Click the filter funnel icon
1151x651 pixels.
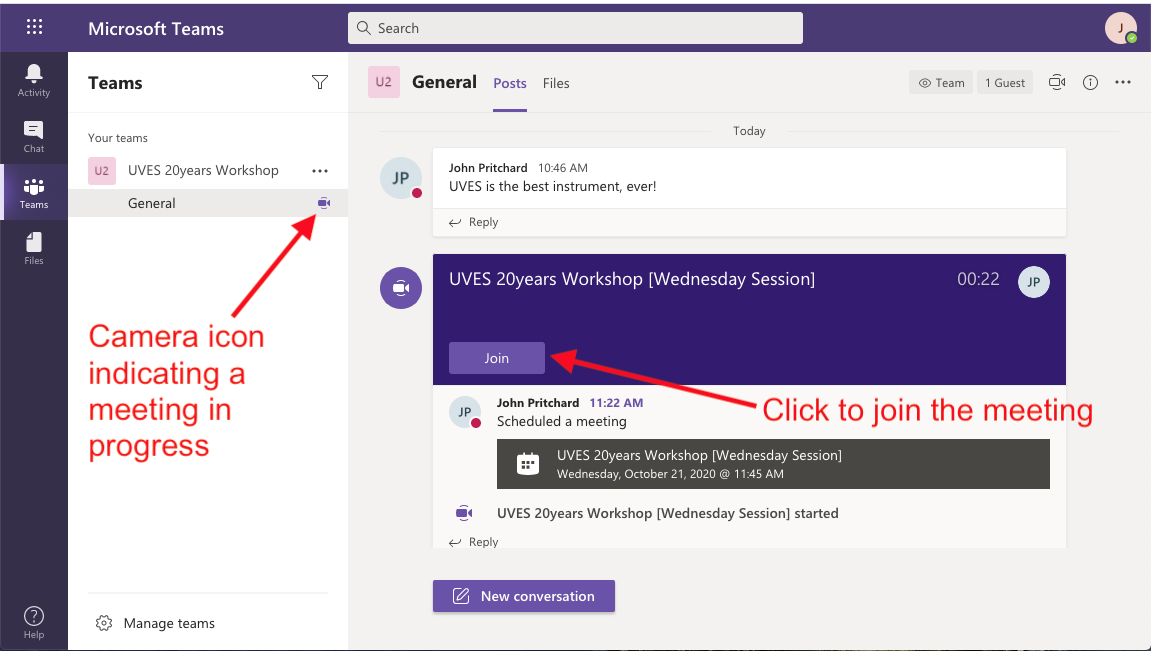pos(320,82)
